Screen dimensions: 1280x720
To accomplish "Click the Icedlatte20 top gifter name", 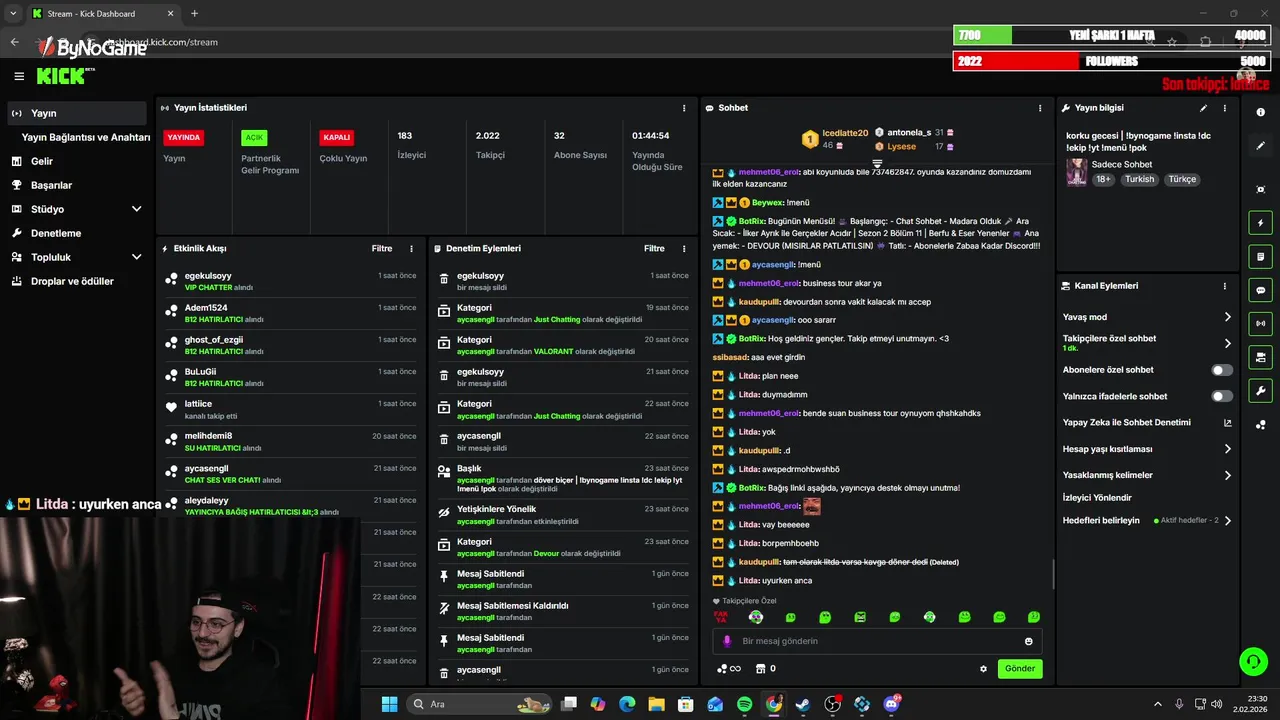I will coord(845,133).
